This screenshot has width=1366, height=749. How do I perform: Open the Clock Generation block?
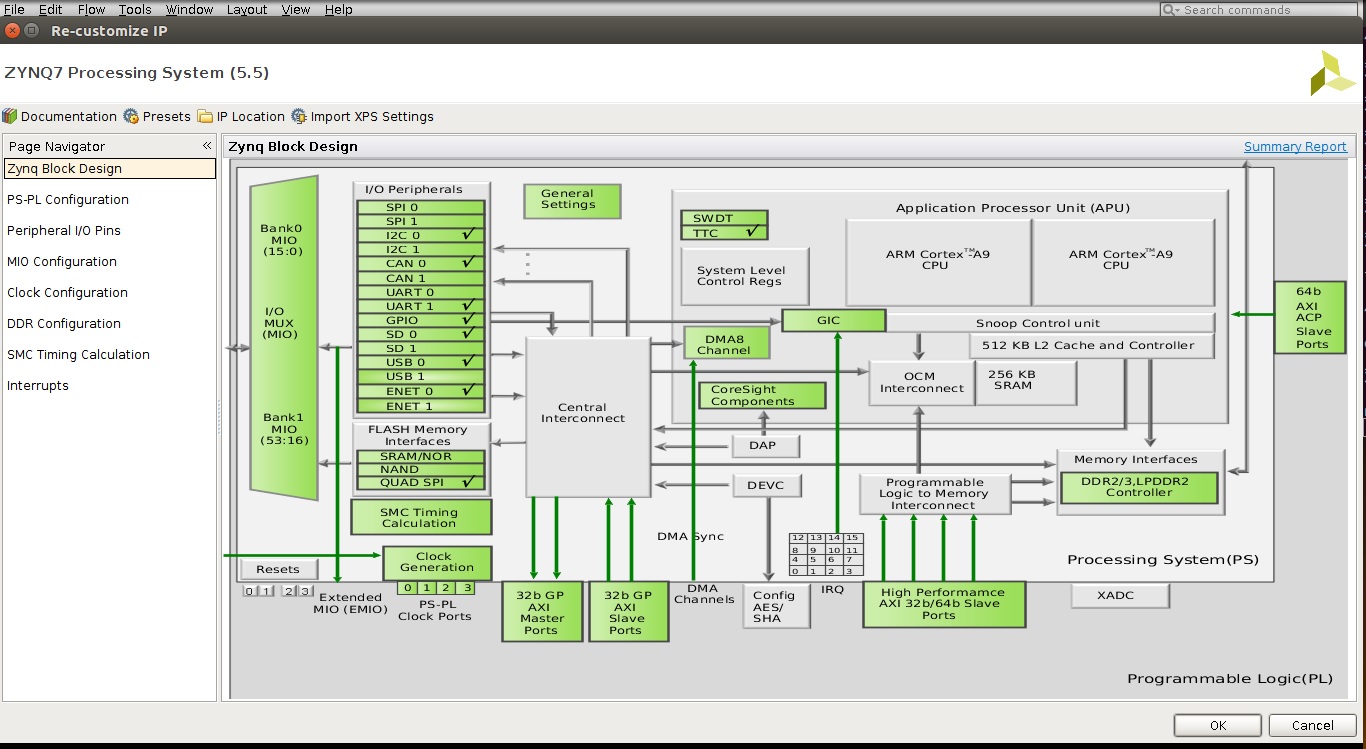(437, 563)
